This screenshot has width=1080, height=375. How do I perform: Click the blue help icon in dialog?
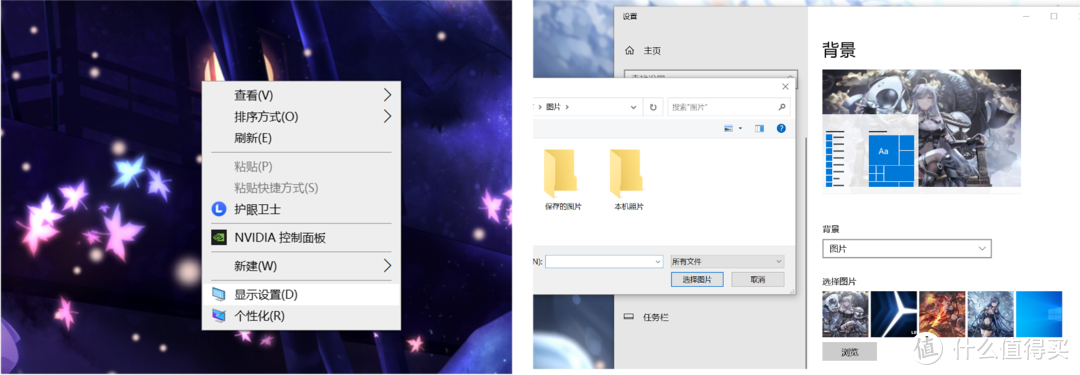pyautogui.click(x=781, y=128)
